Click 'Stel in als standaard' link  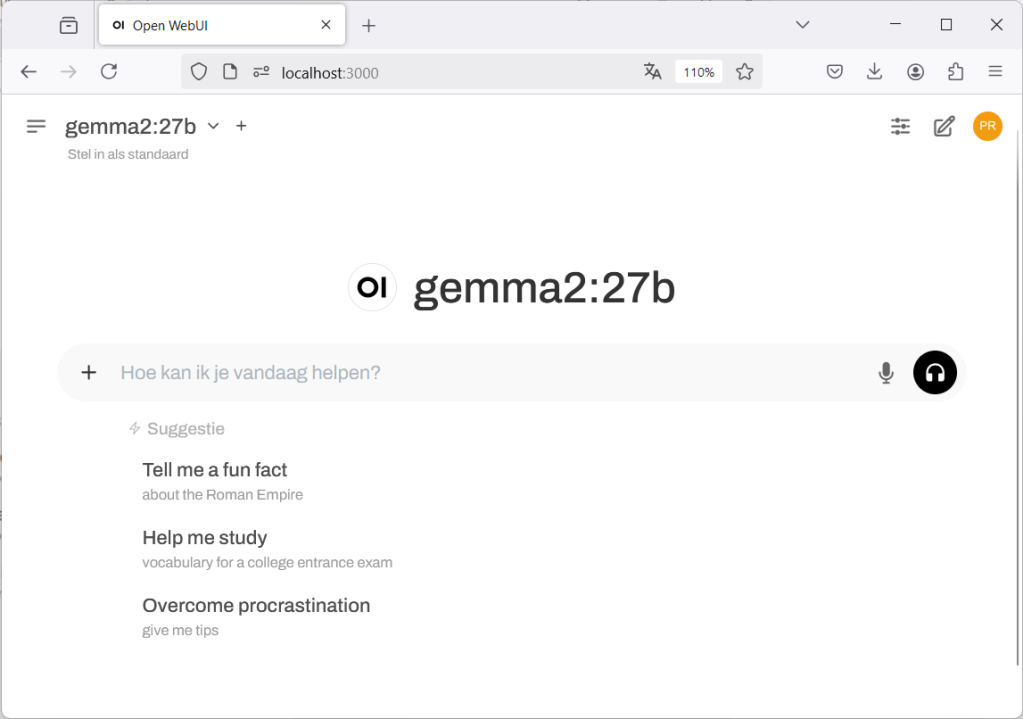(x=128, y=154)
